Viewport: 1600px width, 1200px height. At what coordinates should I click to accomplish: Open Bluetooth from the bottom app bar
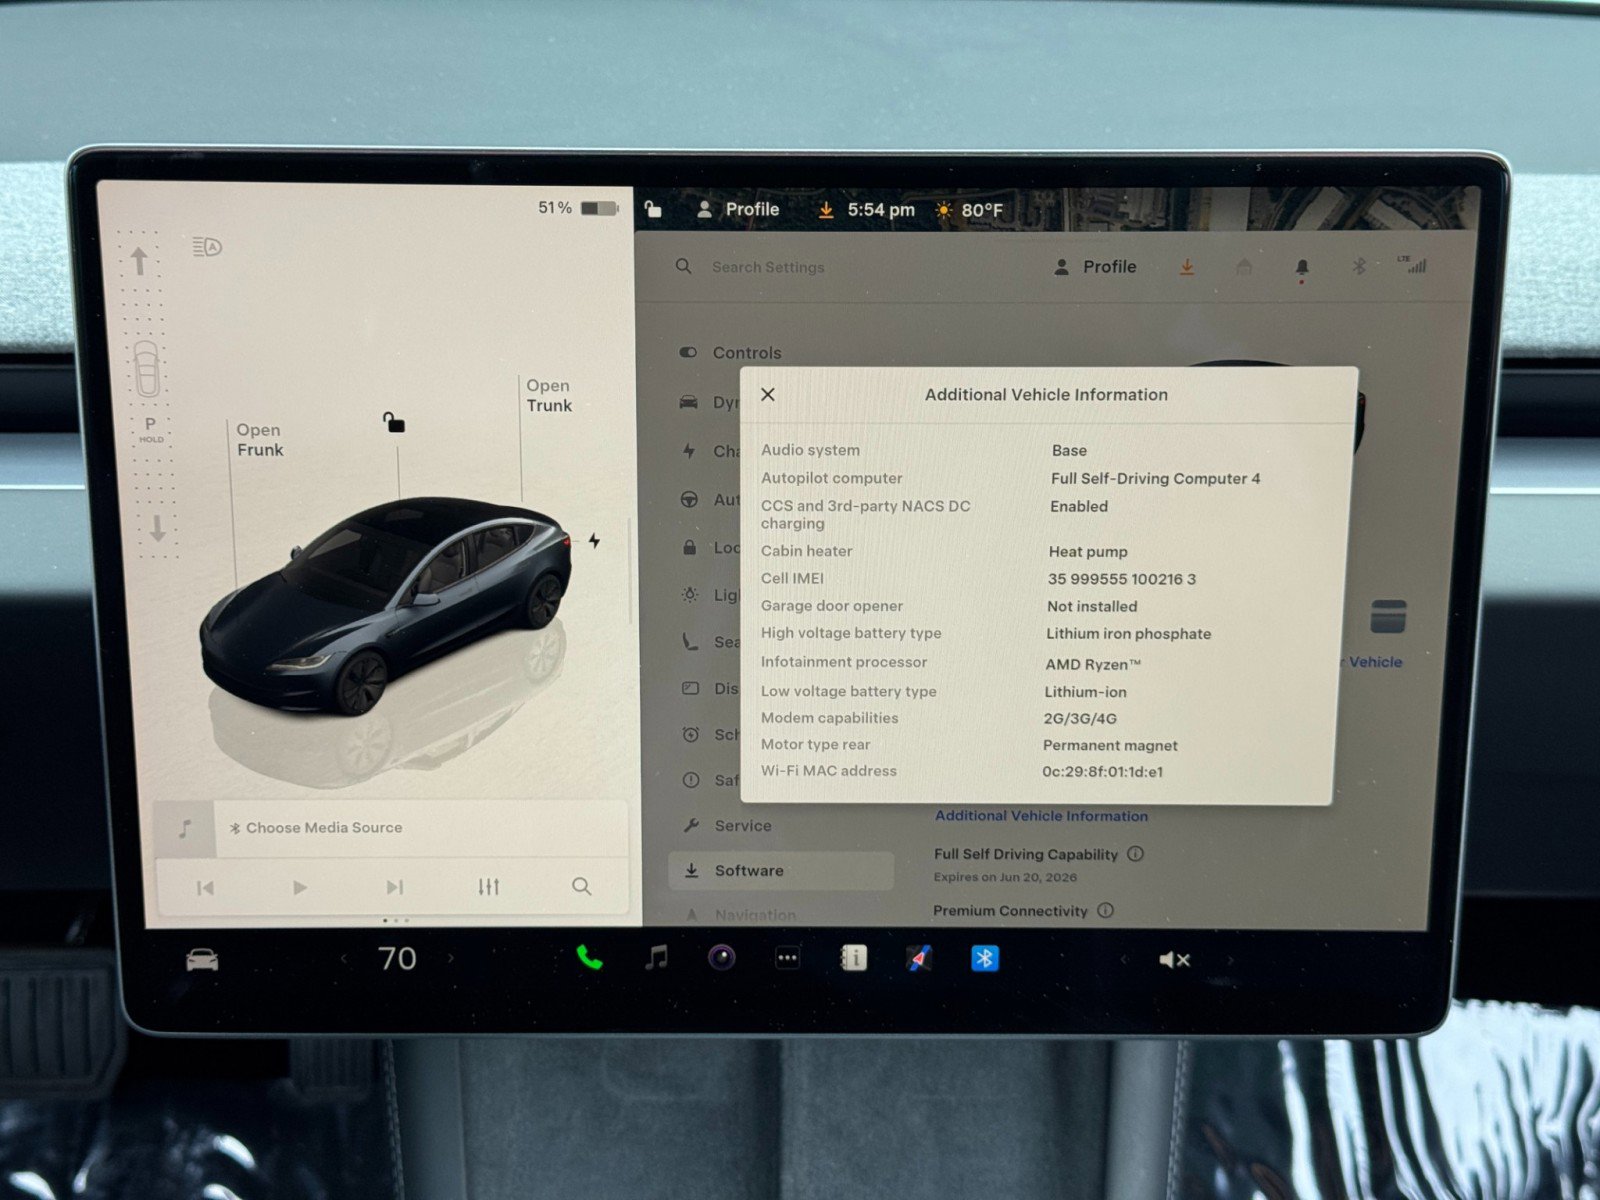985,958
